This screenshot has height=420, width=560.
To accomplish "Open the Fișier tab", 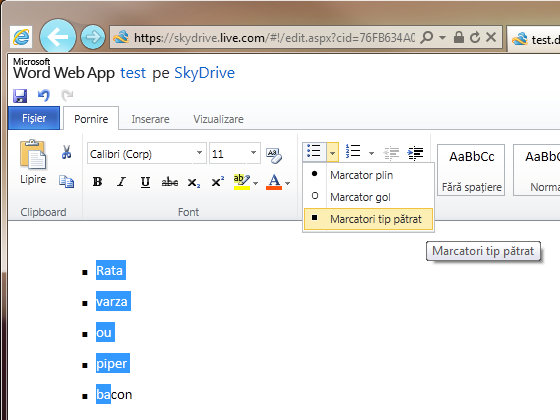I will [x=34, y=118].
